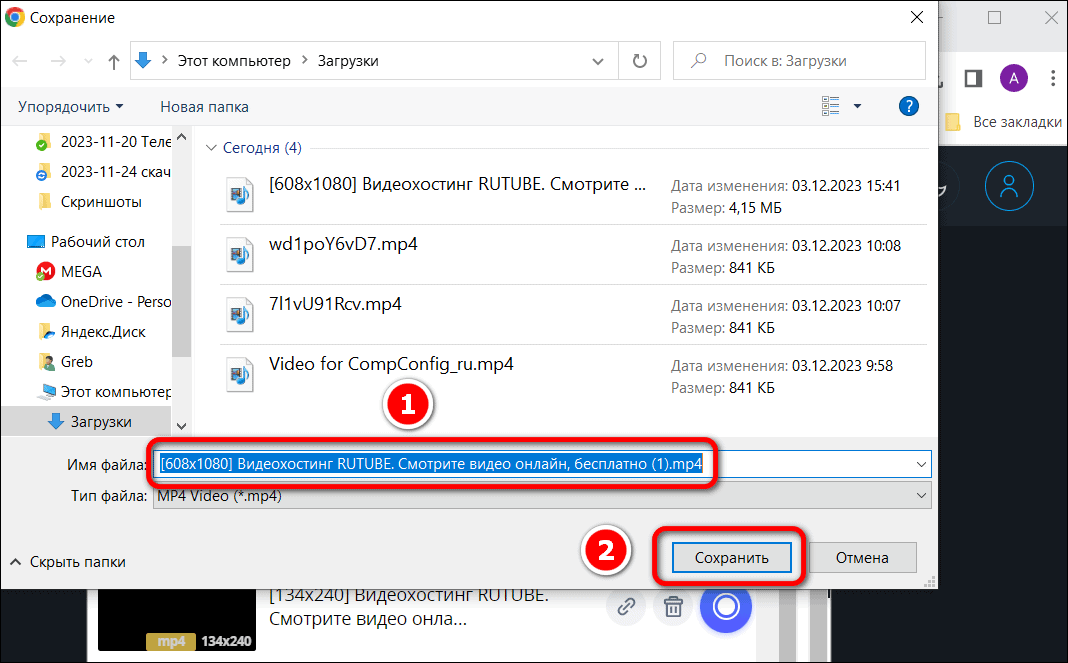This screenshot has width=1068, height=663.
Task: Click the Отмена button
Action: (862, 558)
